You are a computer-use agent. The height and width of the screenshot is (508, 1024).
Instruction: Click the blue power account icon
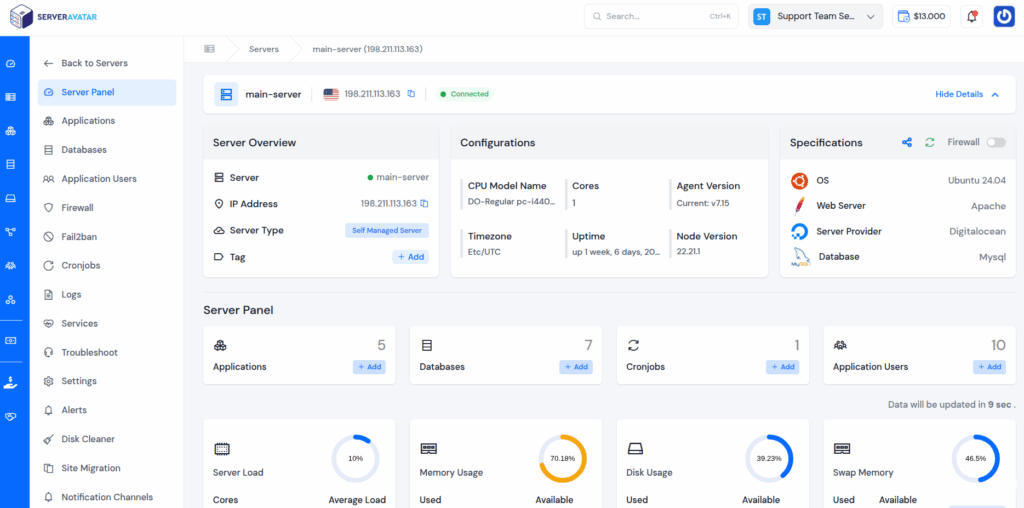1004,17
